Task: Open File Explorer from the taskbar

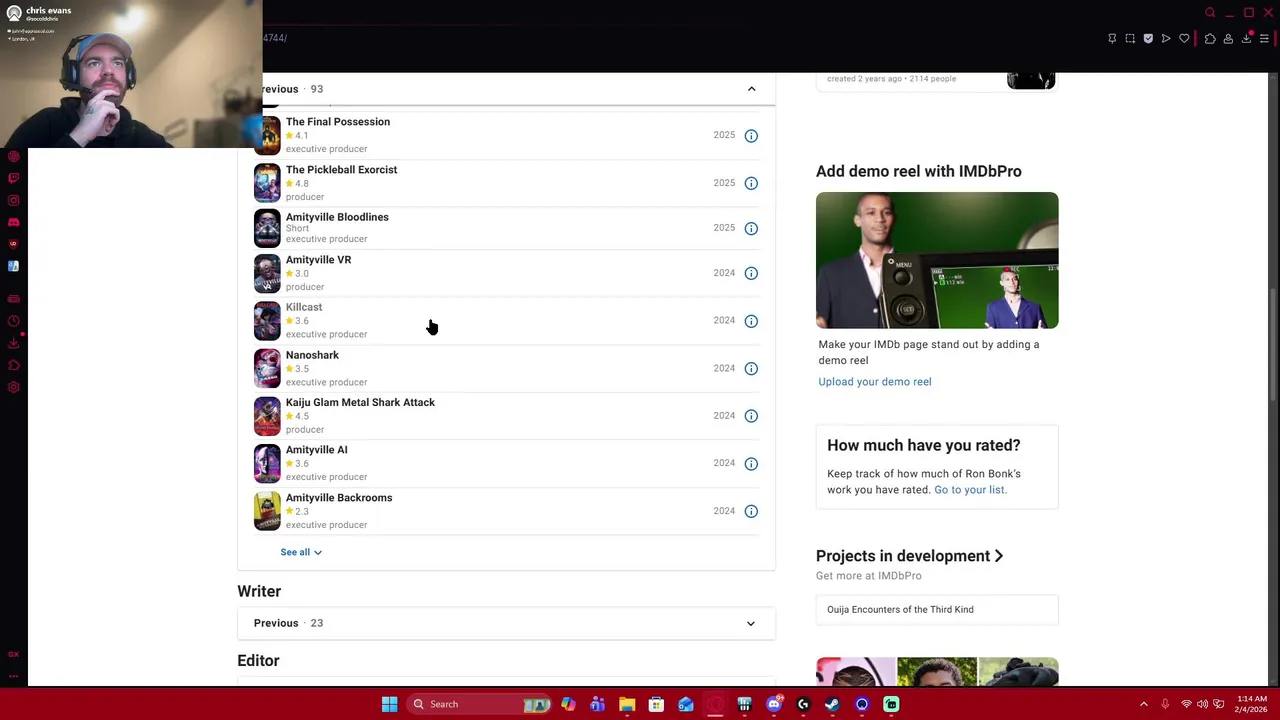Action: click(627, 705)
